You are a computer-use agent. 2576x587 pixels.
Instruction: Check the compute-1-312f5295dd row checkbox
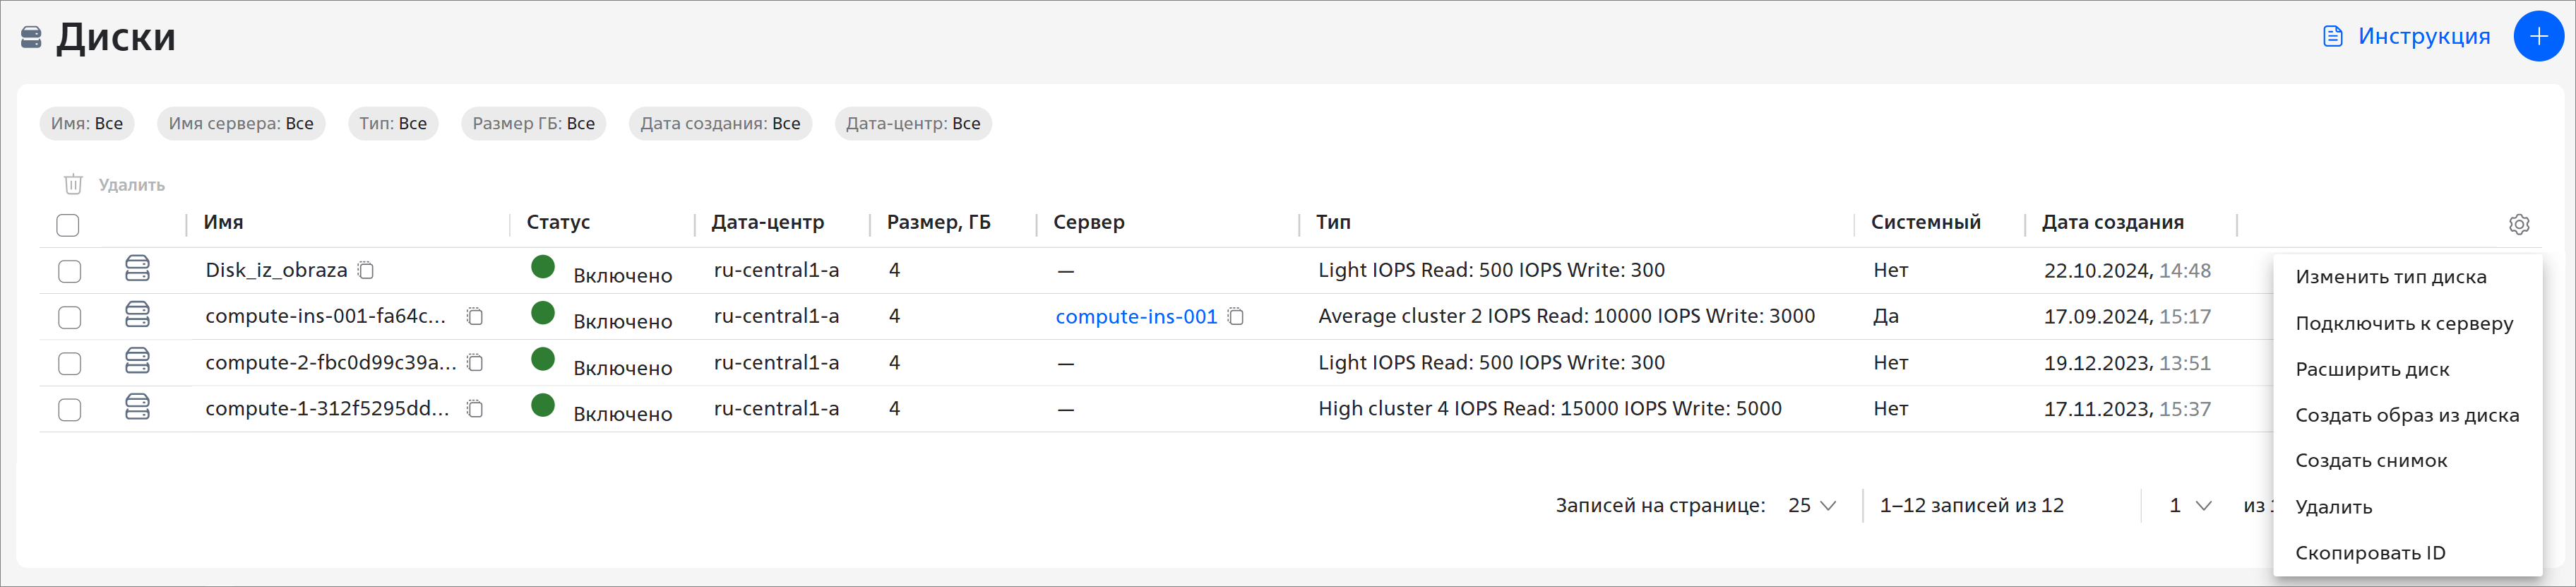70,410
